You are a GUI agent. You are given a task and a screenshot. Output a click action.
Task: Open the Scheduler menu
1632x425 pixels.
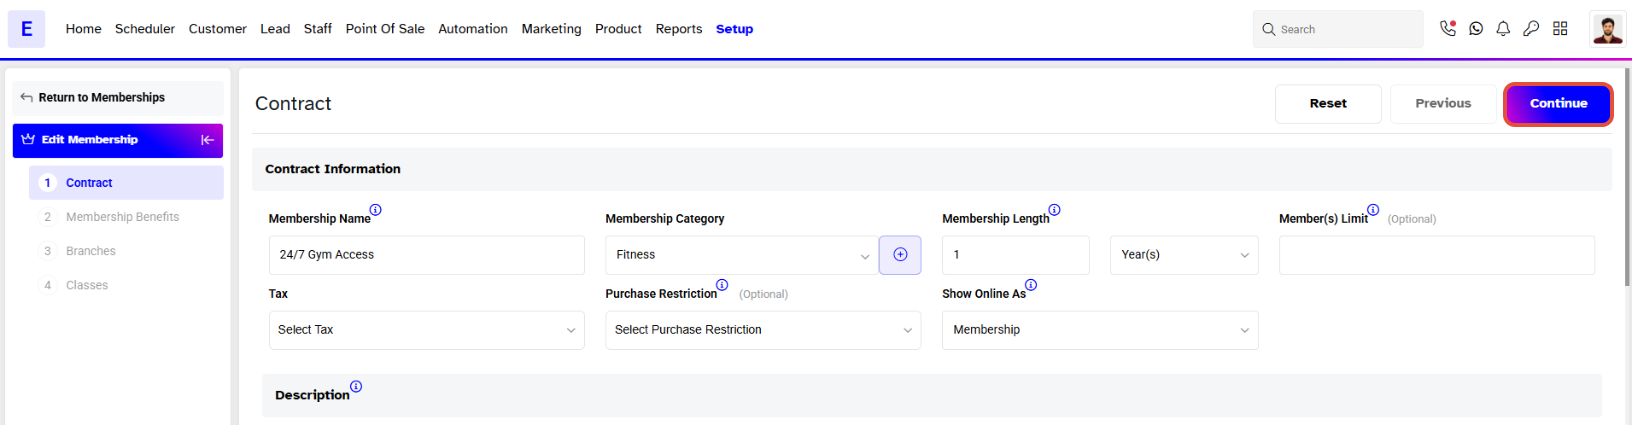click(x=145, y=29)
